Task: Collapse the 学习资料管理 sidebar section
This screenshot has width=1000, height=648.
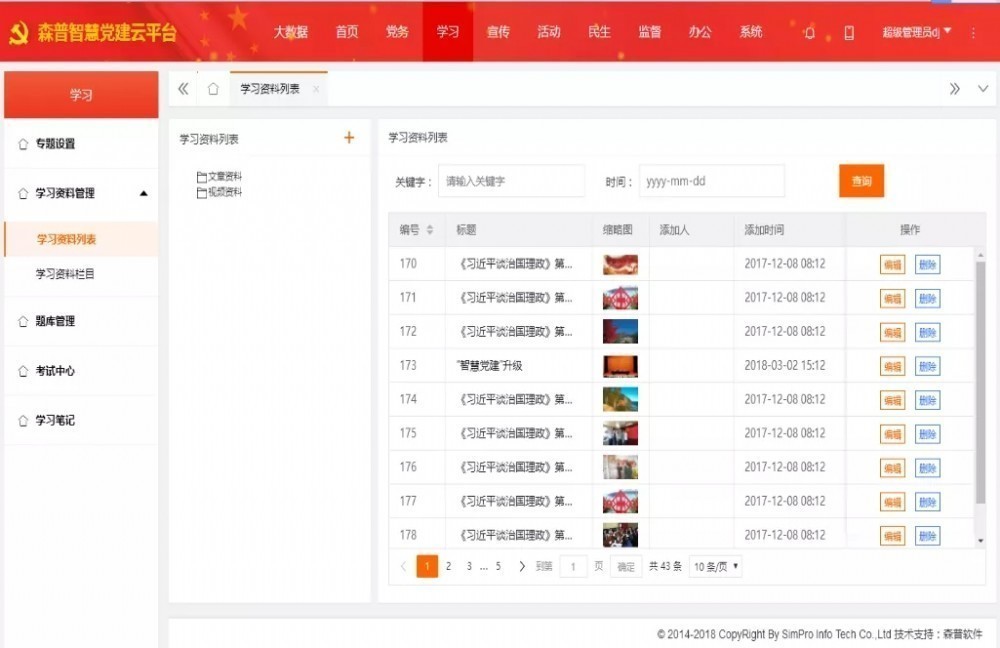Action: (143, 193)
